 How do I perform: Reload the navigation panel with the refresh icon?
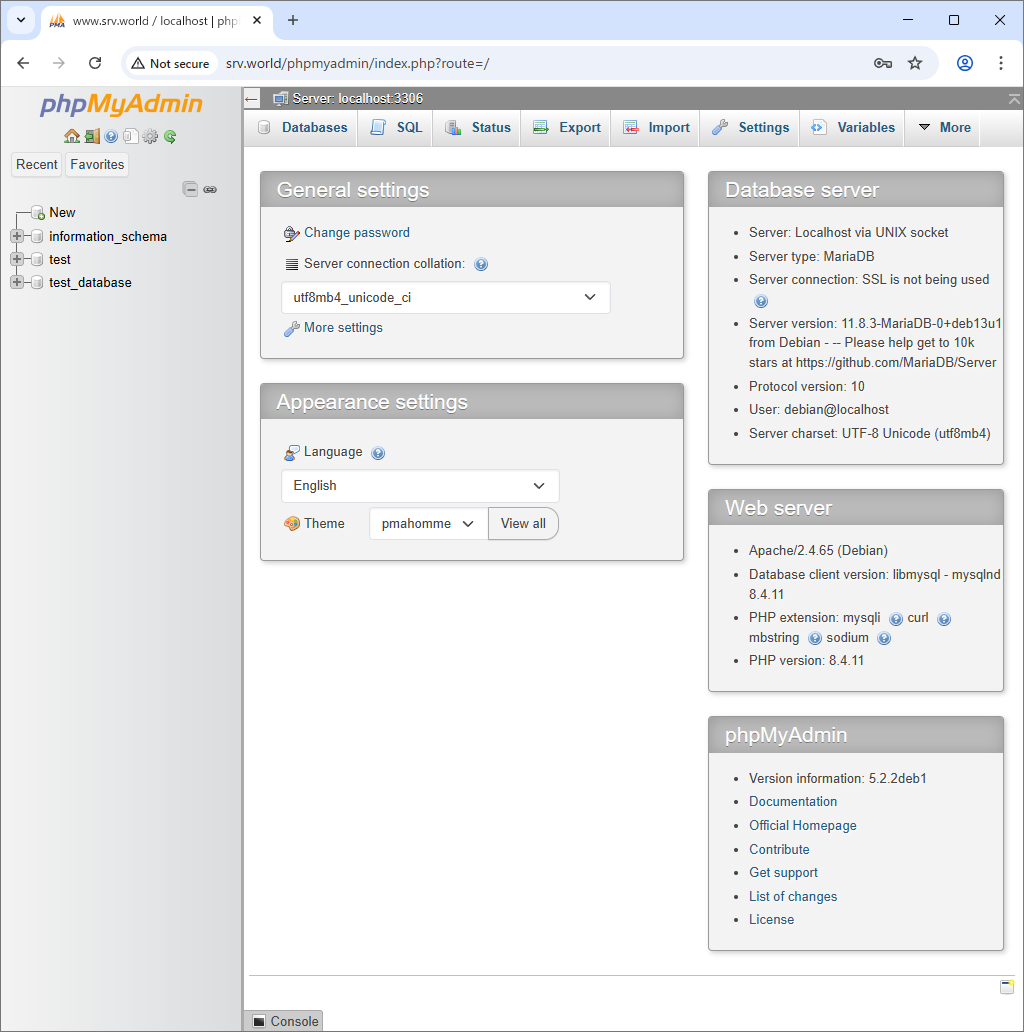click(x=169, y=136)
